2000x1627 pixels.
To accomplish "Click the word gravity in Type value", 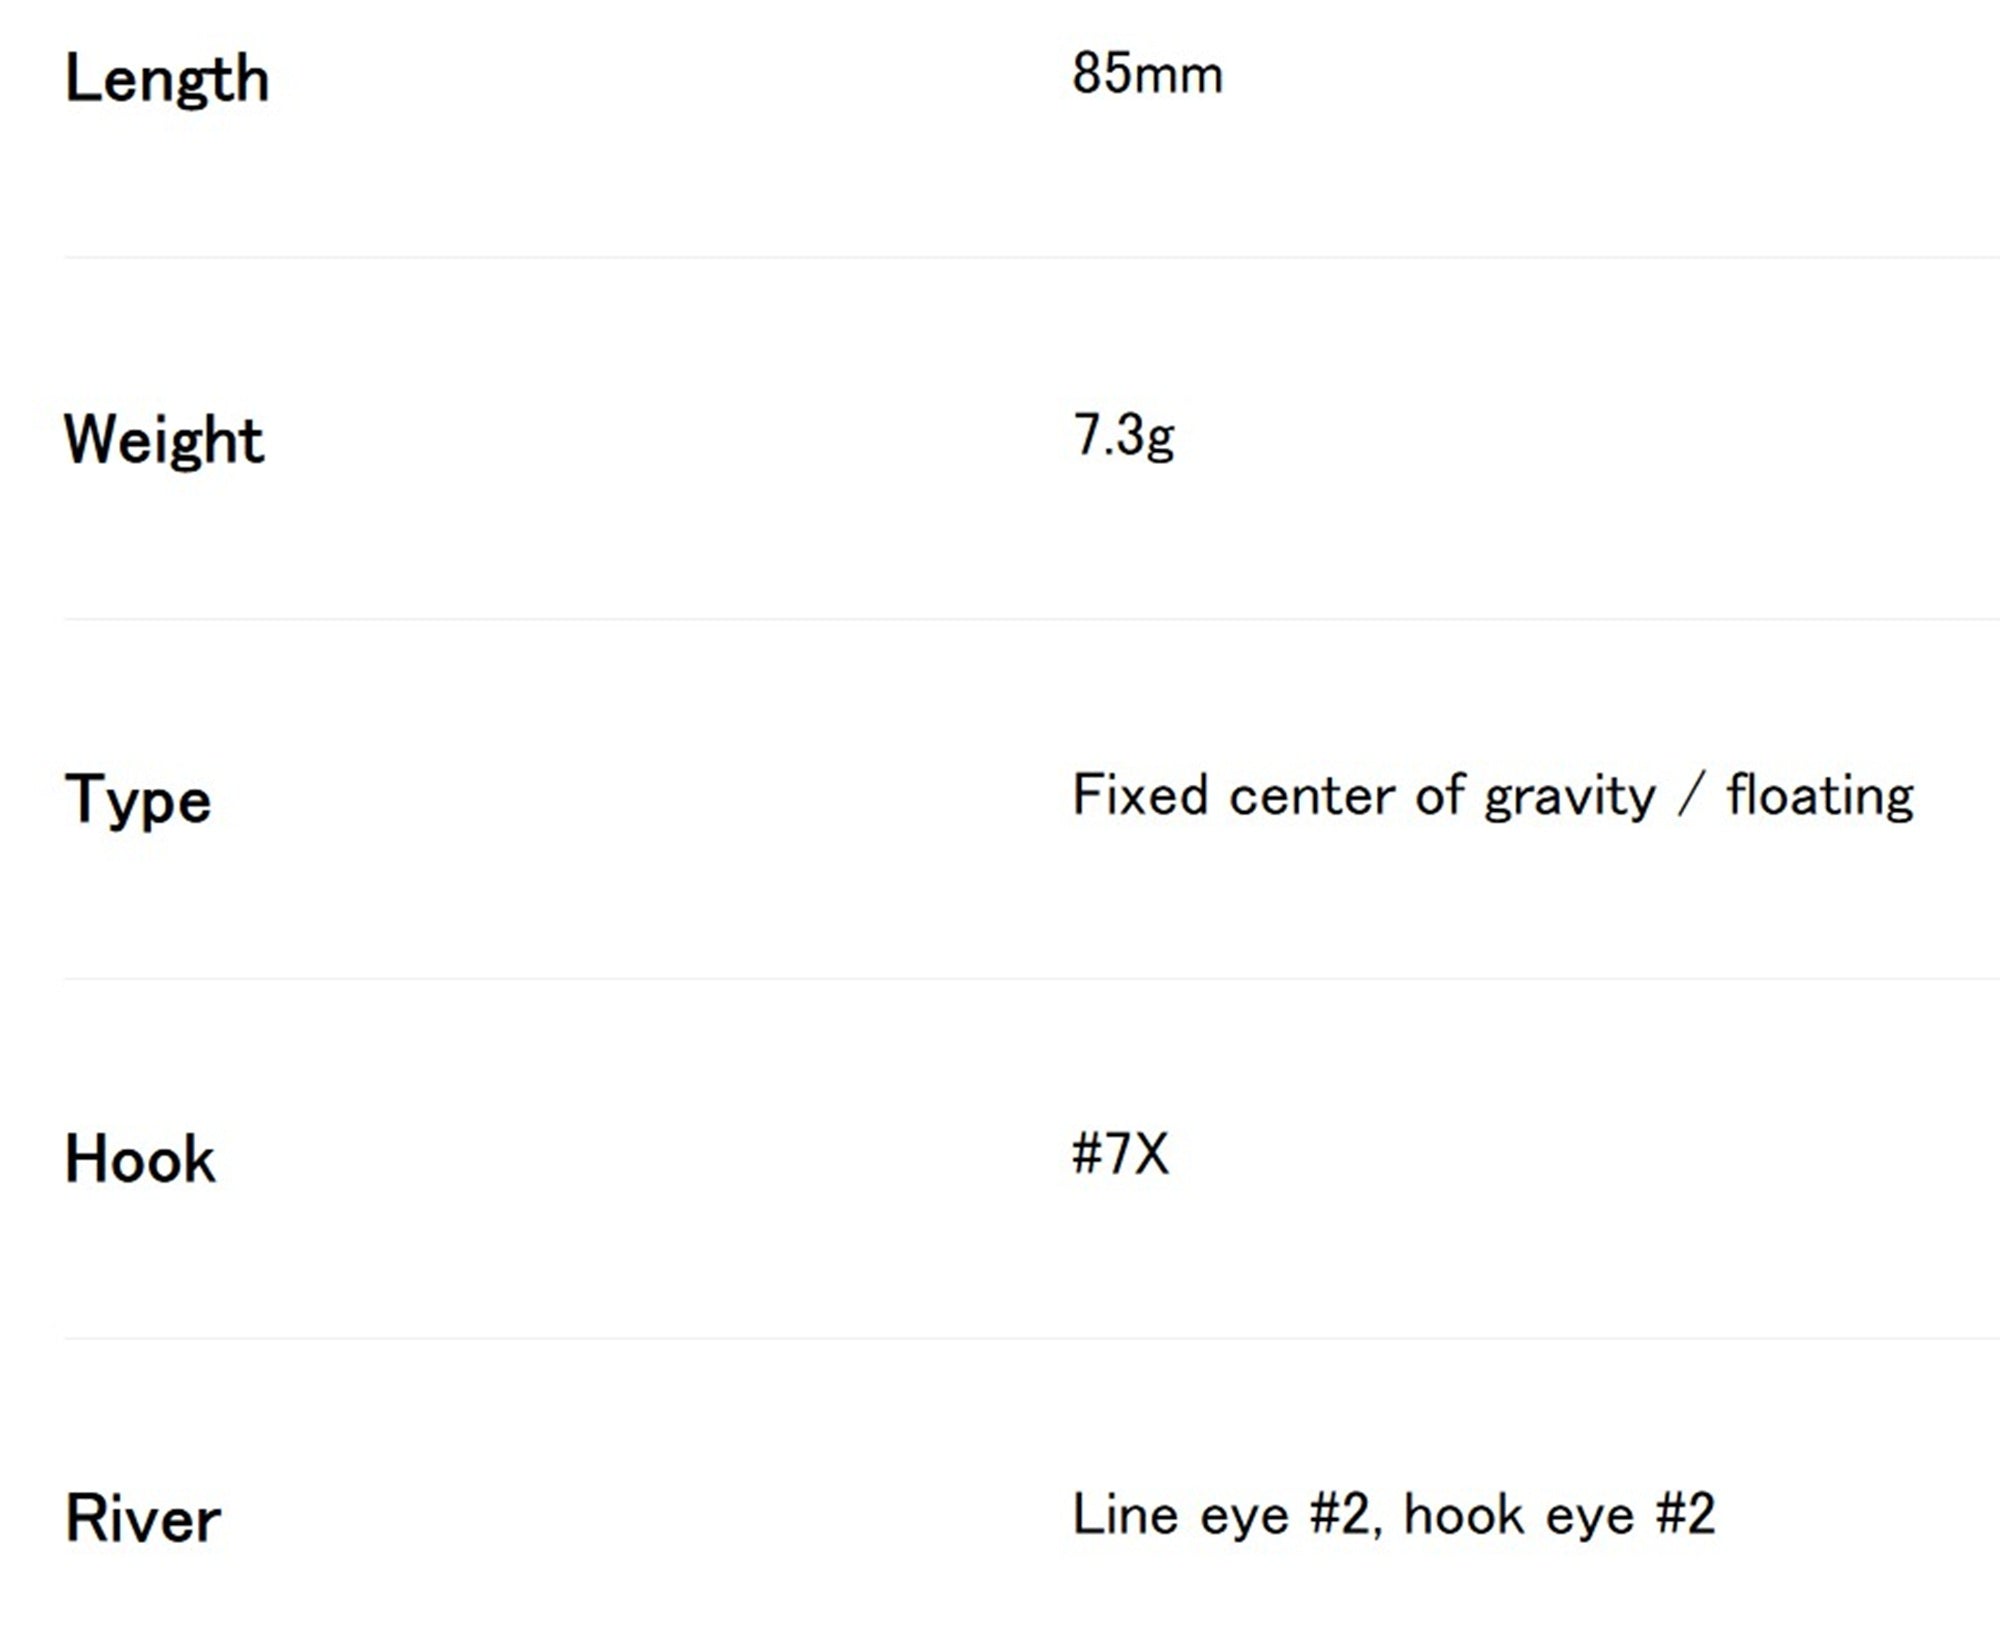I will click(1570, 798).
